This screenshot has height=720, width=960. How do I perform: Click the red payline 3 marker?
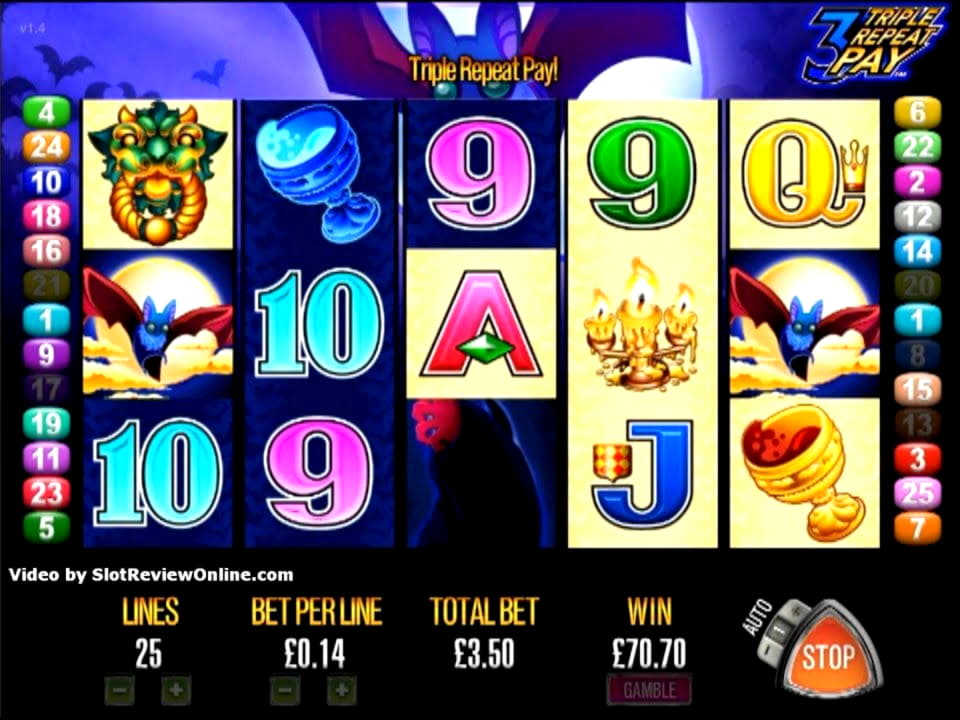pos(917,459)
